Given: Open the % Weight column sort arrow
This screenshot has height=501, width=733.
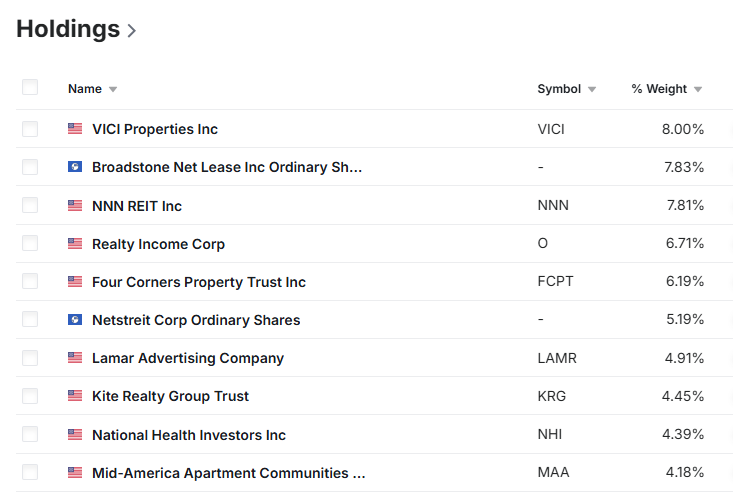Looking at the screenshot, I should click(x=698, y=89).
